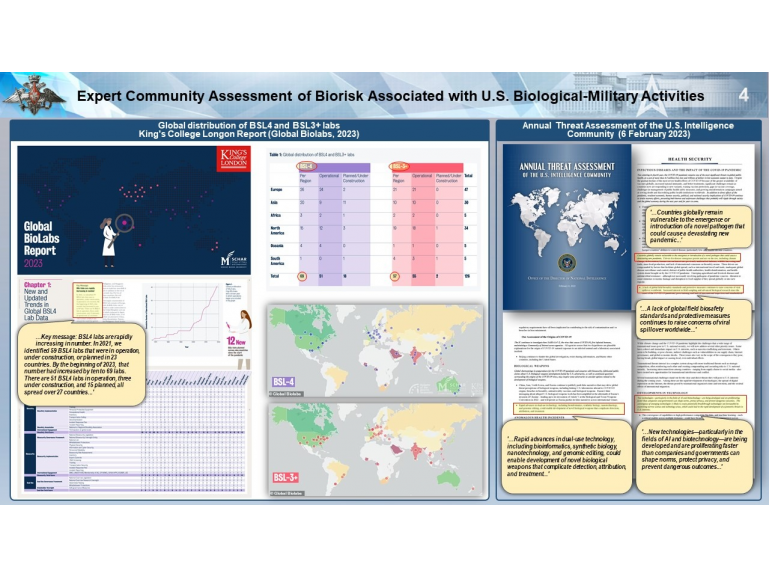769x576 pixels.
Task: Click the rightmost 'Total' column header
Action: pyautogui.click(x=468, y=176)
